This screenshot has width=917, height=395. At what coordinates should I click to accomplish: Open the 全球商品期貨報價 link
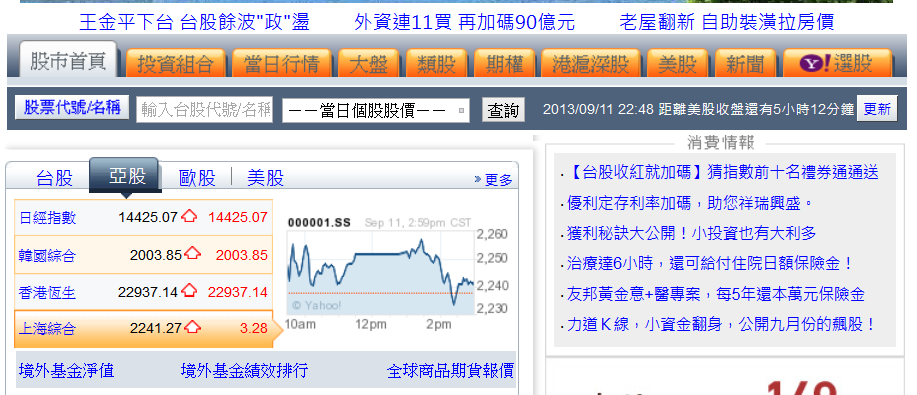tap(450, 370)
